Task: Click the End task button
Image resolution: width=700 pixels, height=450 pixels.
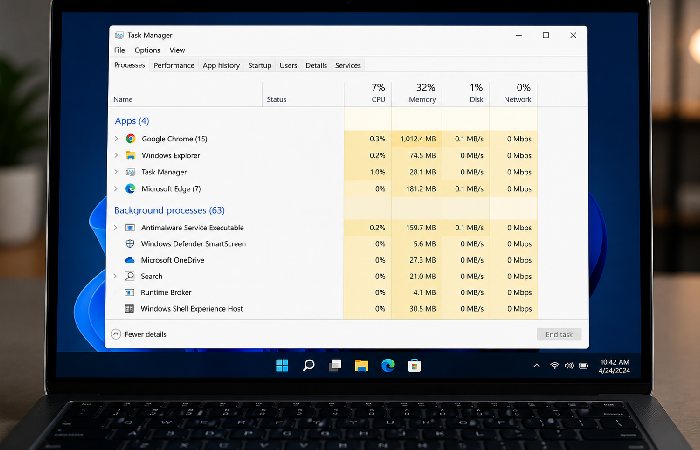Action: tap(559, 334)
